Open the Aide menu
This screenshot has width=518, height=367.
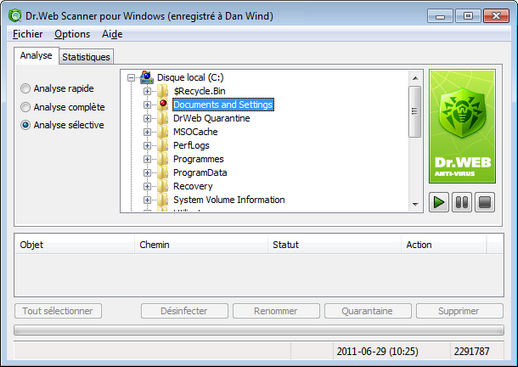pos(112,34)
